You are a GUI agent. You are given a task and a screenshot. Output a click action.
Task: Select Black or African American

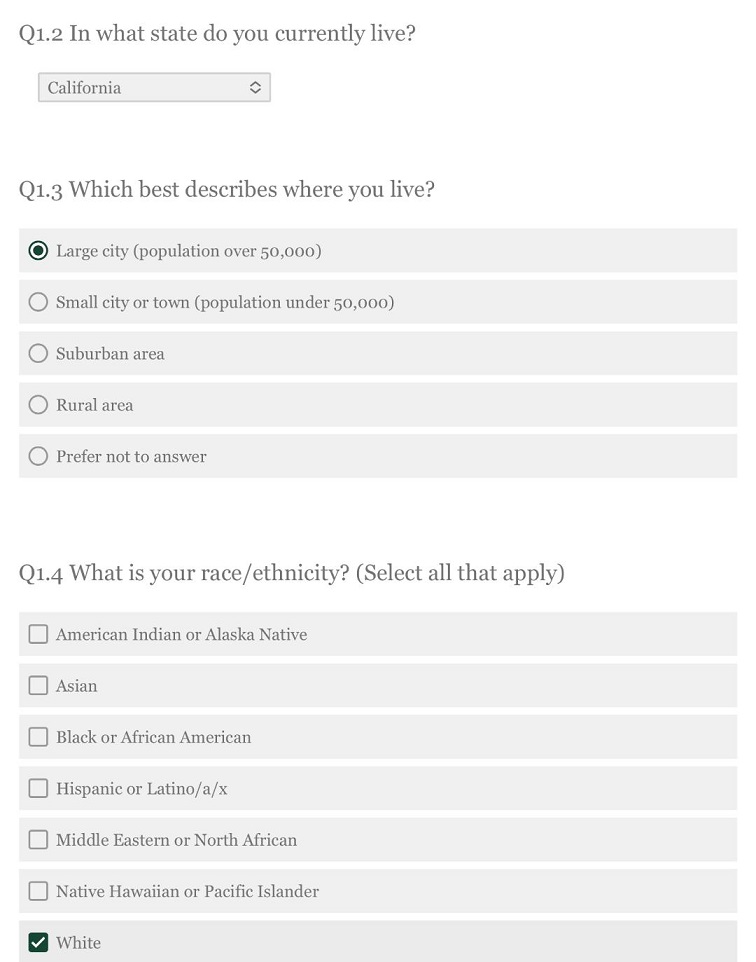pyautogui.click(x=38, y=737)
